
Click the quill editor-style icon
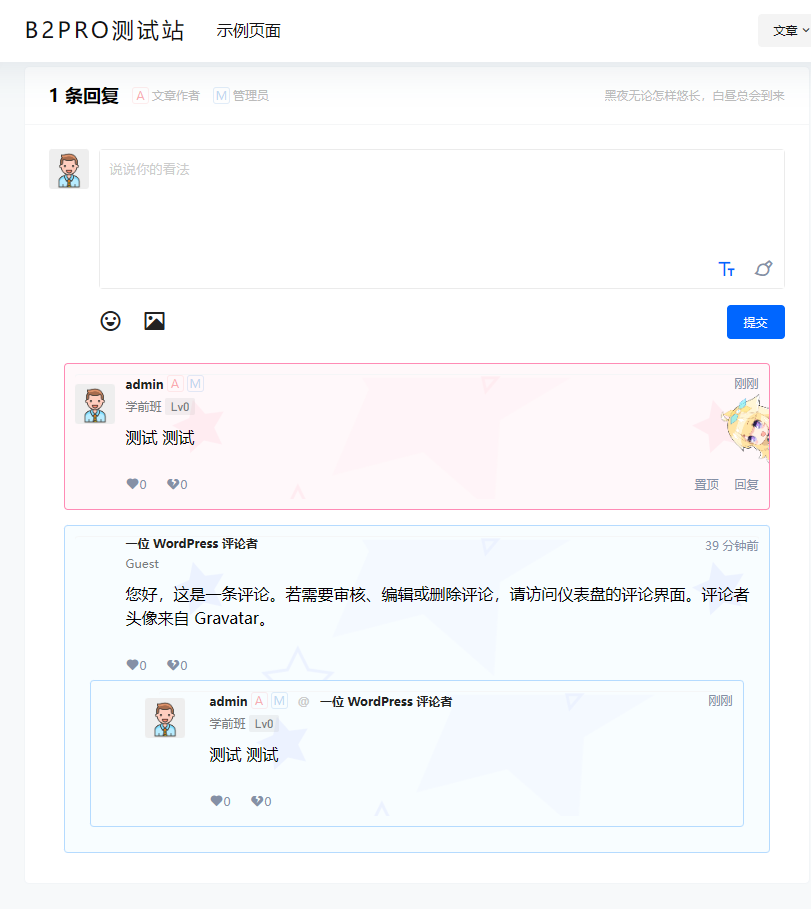763,269
